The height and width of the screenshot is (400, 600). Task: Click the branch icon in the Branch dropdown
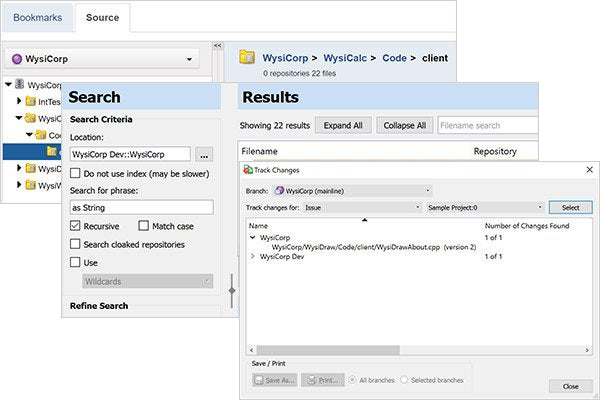(x=279, y=191)
